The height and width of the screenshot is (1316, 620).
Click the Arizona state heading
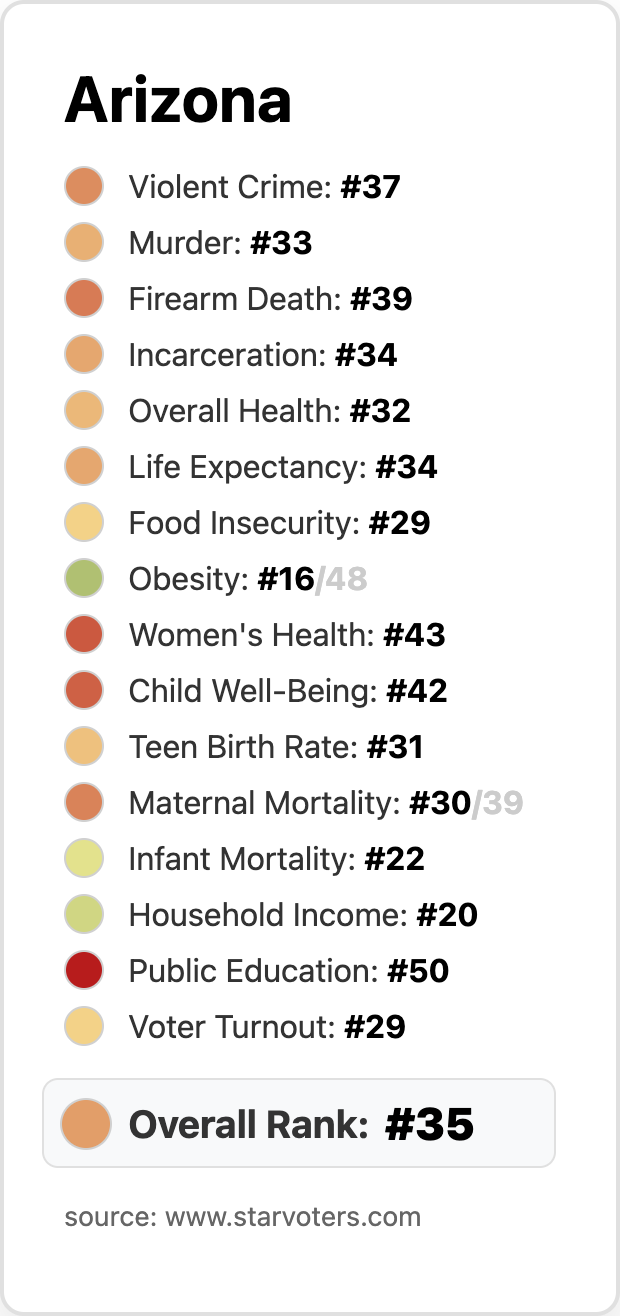pos(178,101)
